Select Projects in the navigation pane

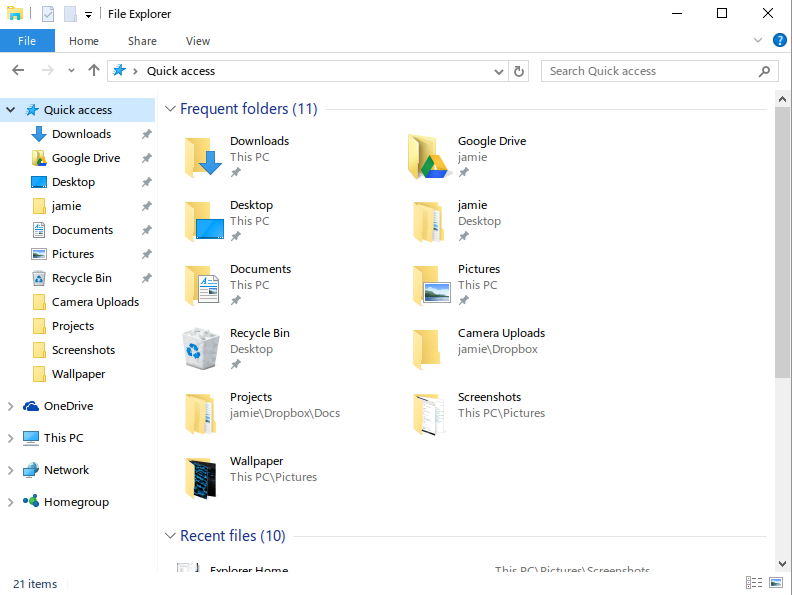click(73, 326)
